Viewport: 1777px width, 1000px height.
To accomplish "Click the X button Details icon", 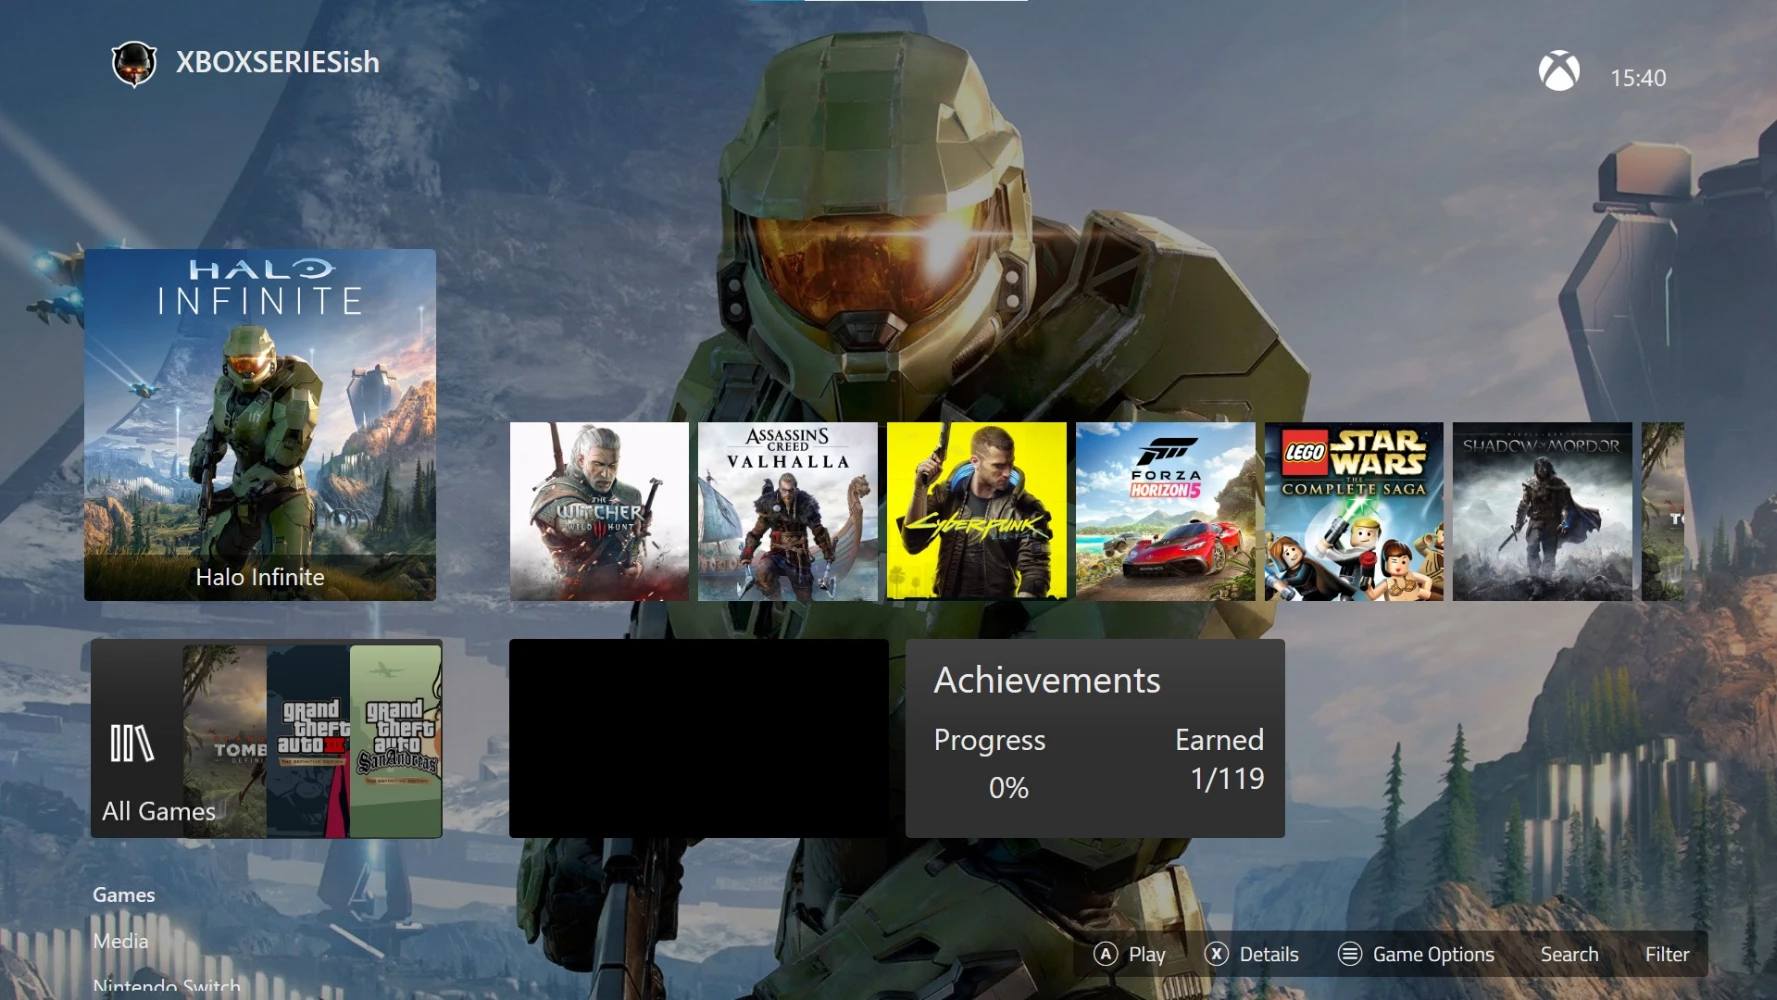I will pyautogui.click(x=1216, y=954).
